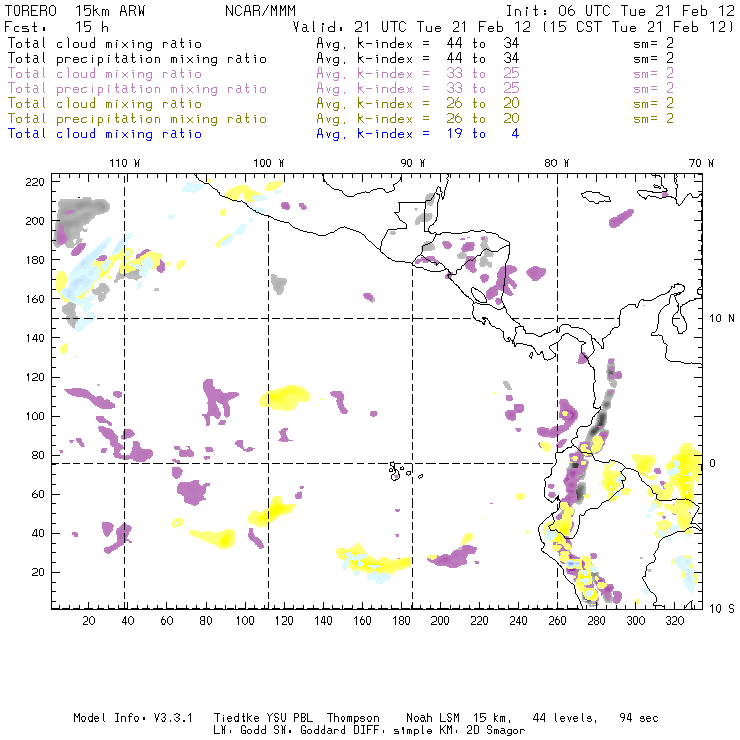Select the 'Model Info: V3.3.1' text
Viewport: 740px width, 740px height.
(133, 718)
